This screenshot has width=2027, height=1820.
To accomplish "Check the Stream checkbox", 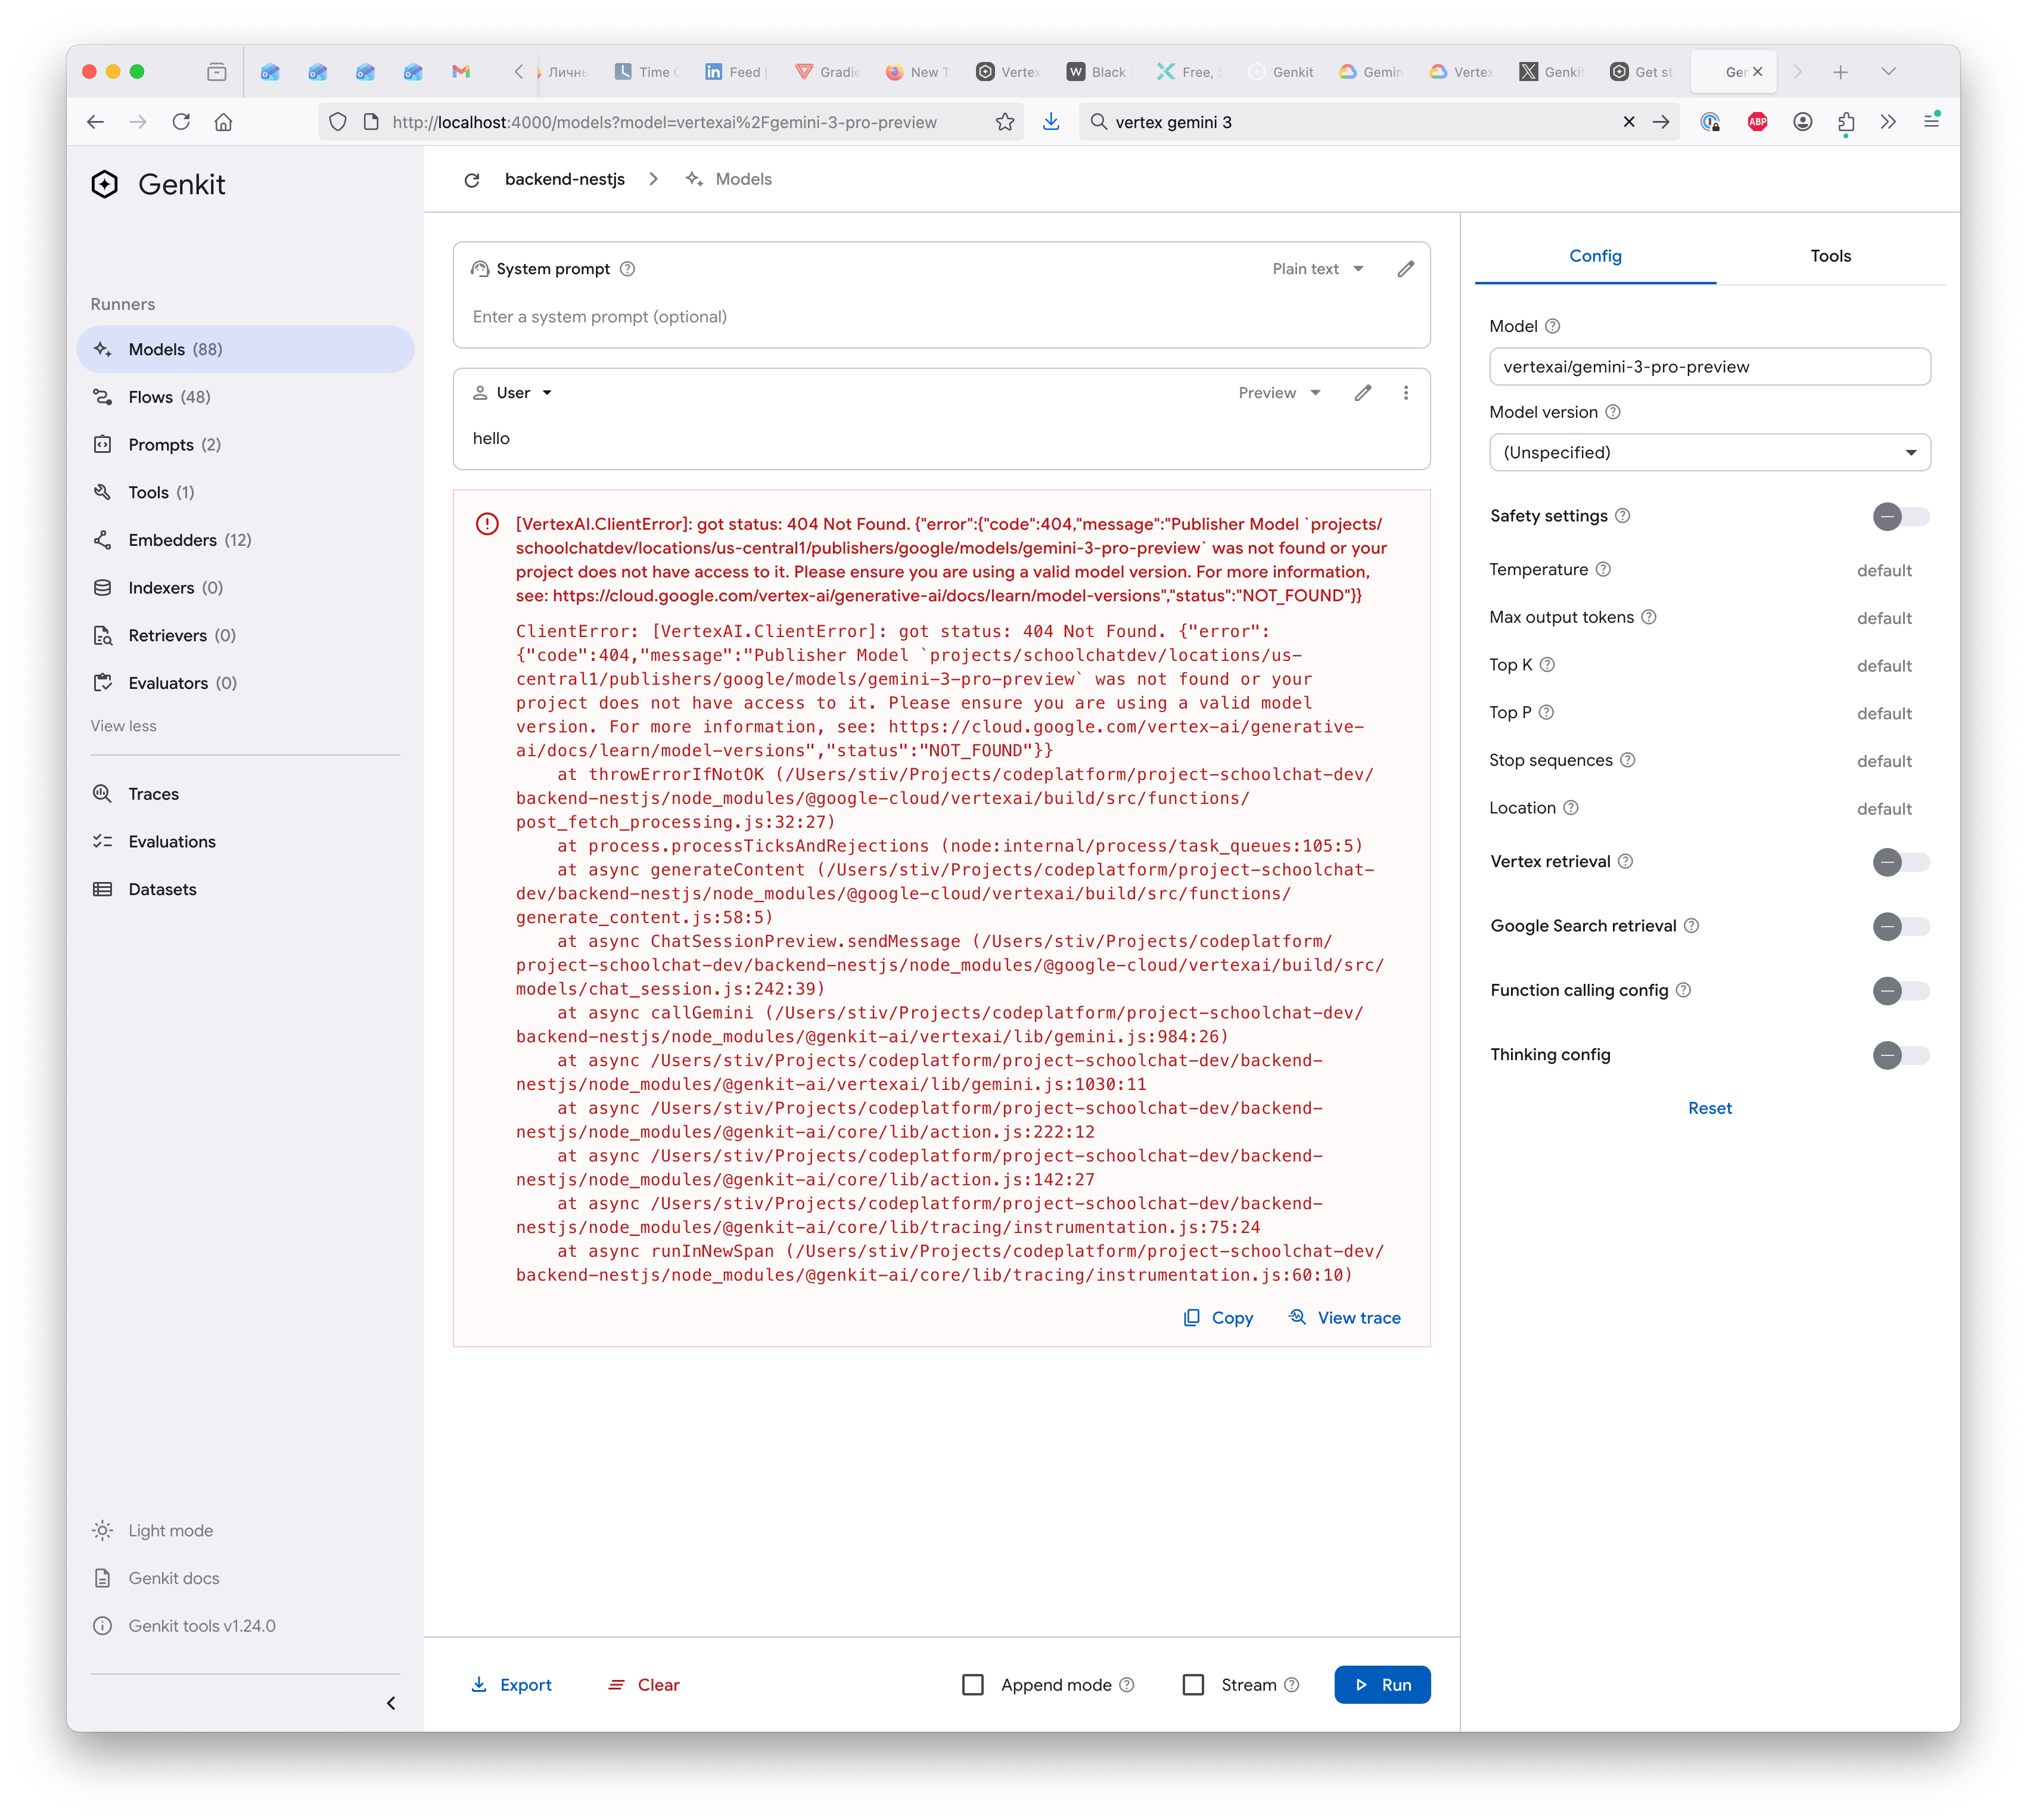I will coord(1193,1685).
